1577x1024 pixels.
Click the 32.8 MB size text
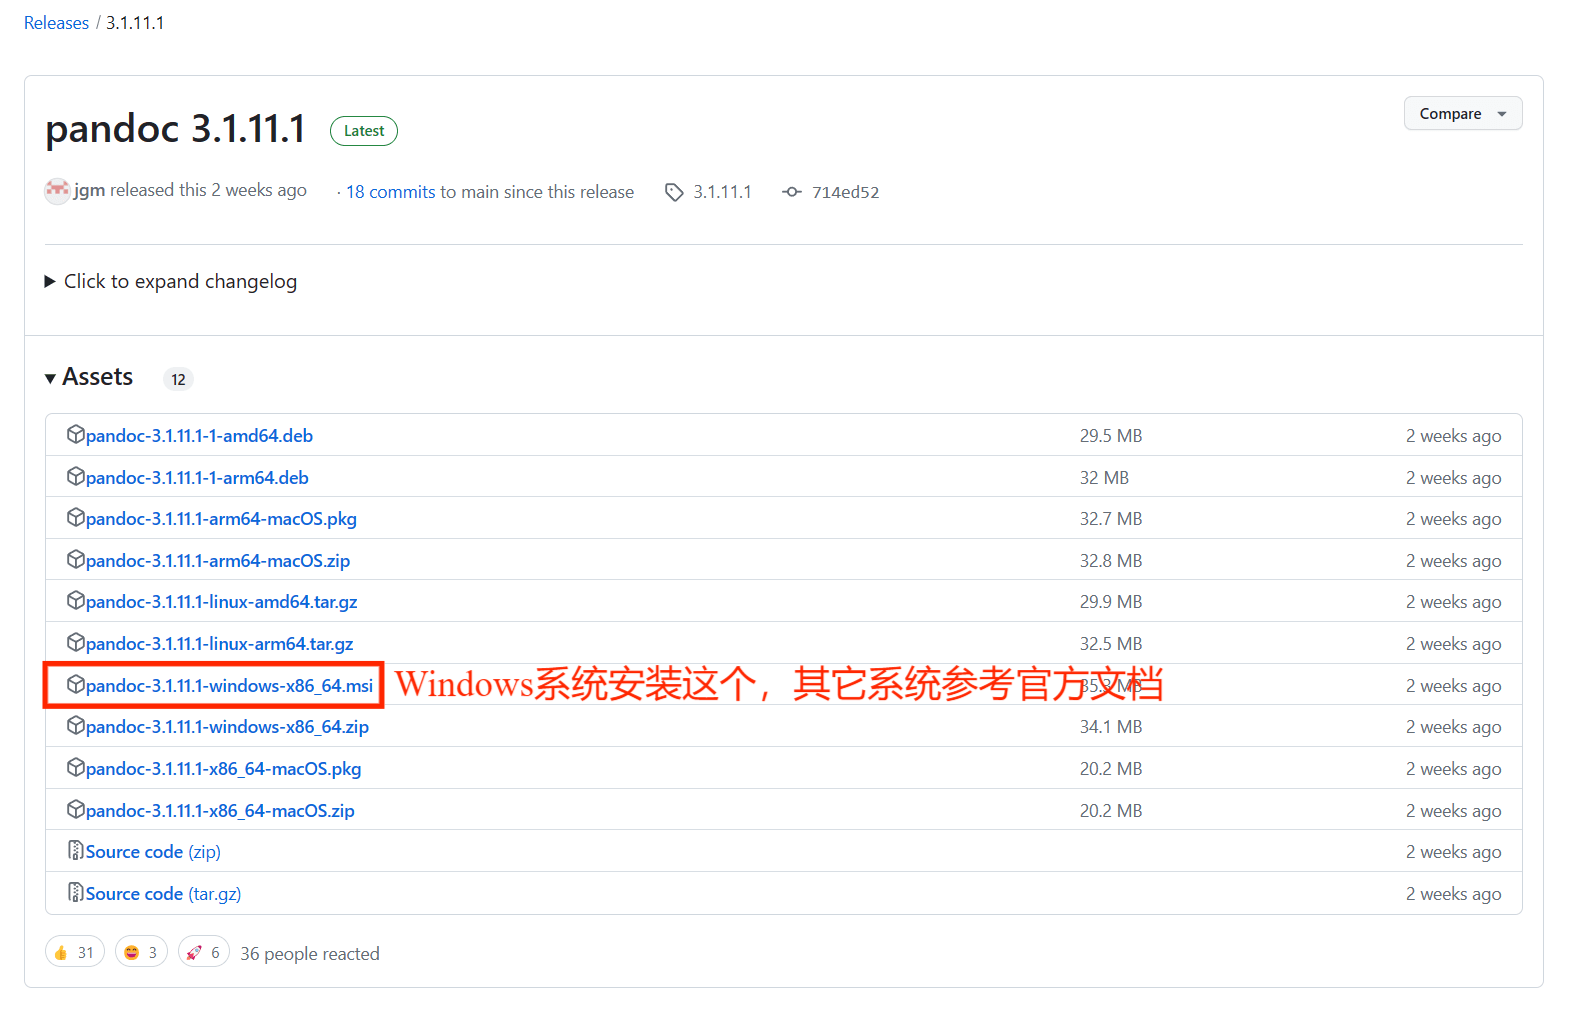[x=1111, y=561]
